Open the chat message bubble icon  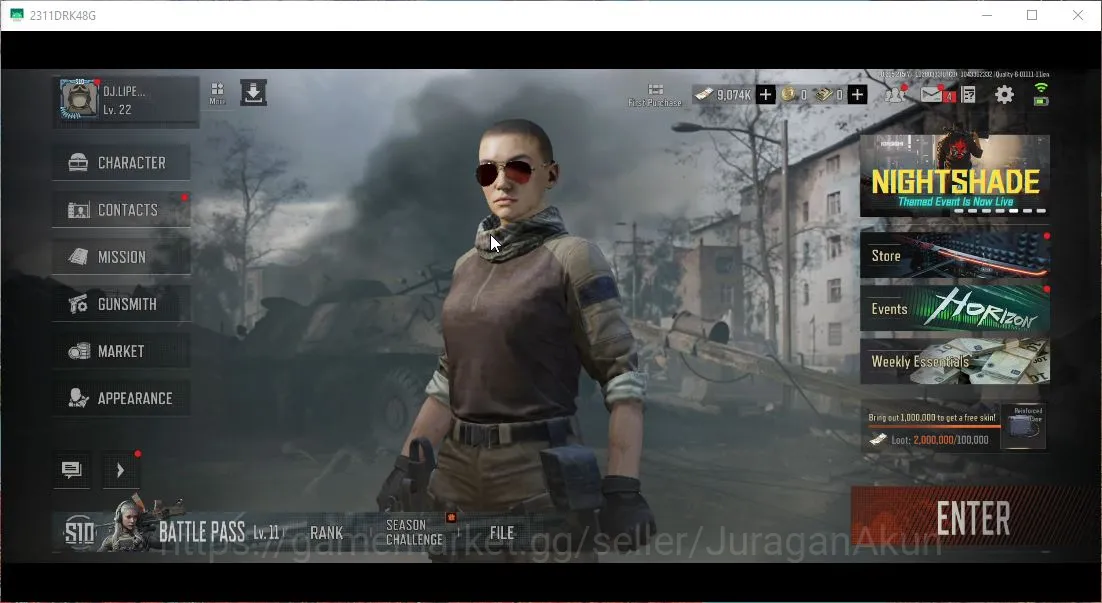72,469
